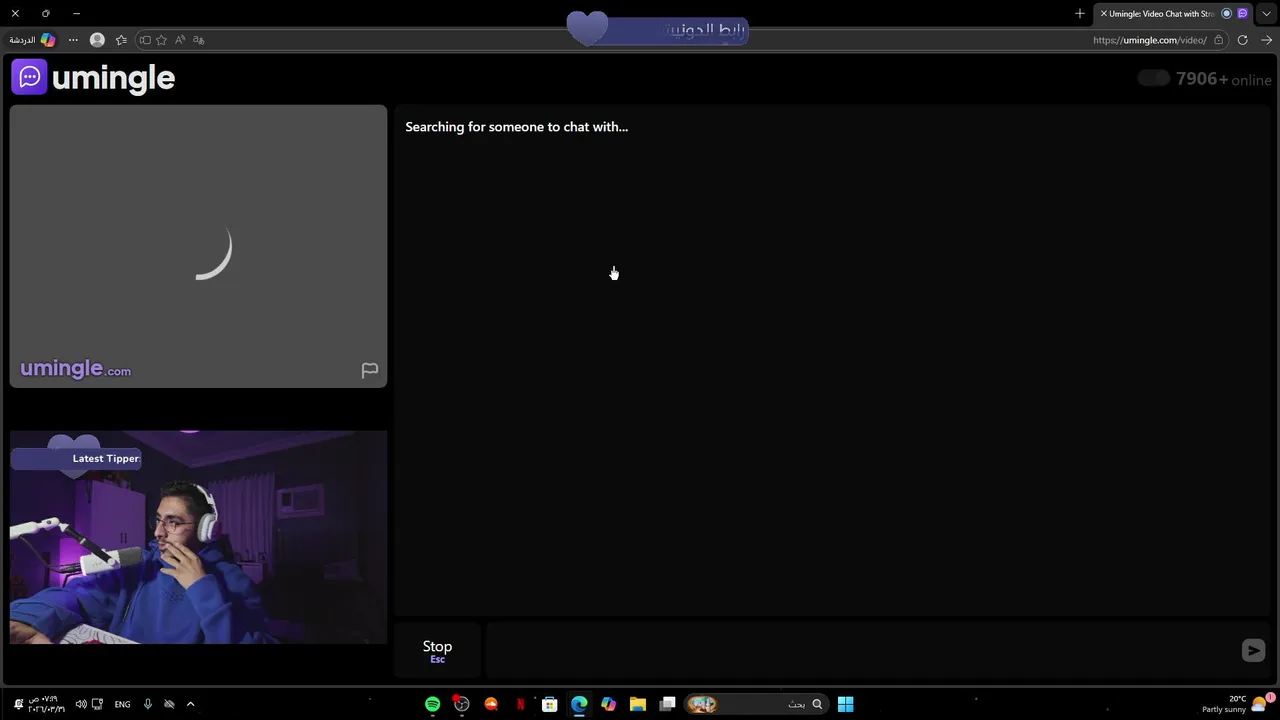Close the Umingle tab
The width and height of the screenshot is (1280, 720).
[1103, 14]
